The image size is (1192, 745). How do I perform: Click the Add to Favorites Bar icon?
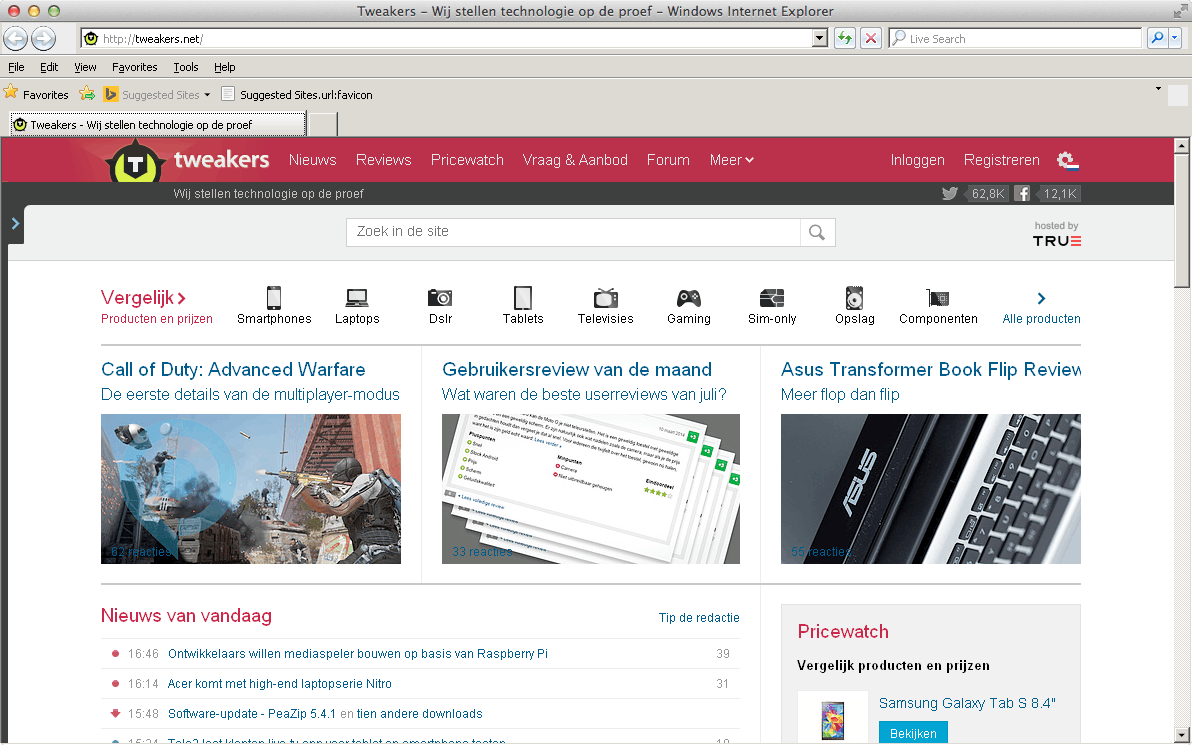tap(87, 94)
